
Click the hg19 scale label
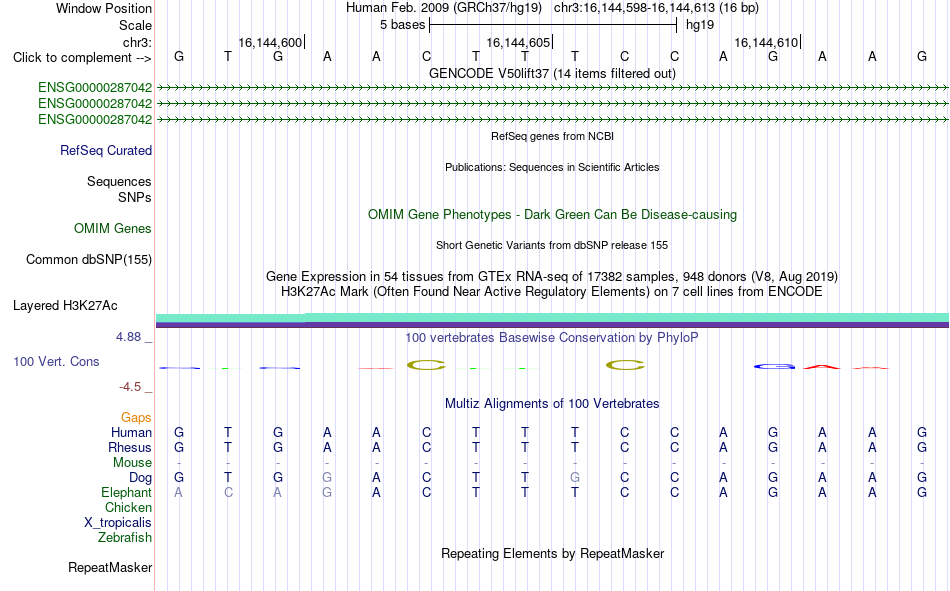click(x=700, y=25)
